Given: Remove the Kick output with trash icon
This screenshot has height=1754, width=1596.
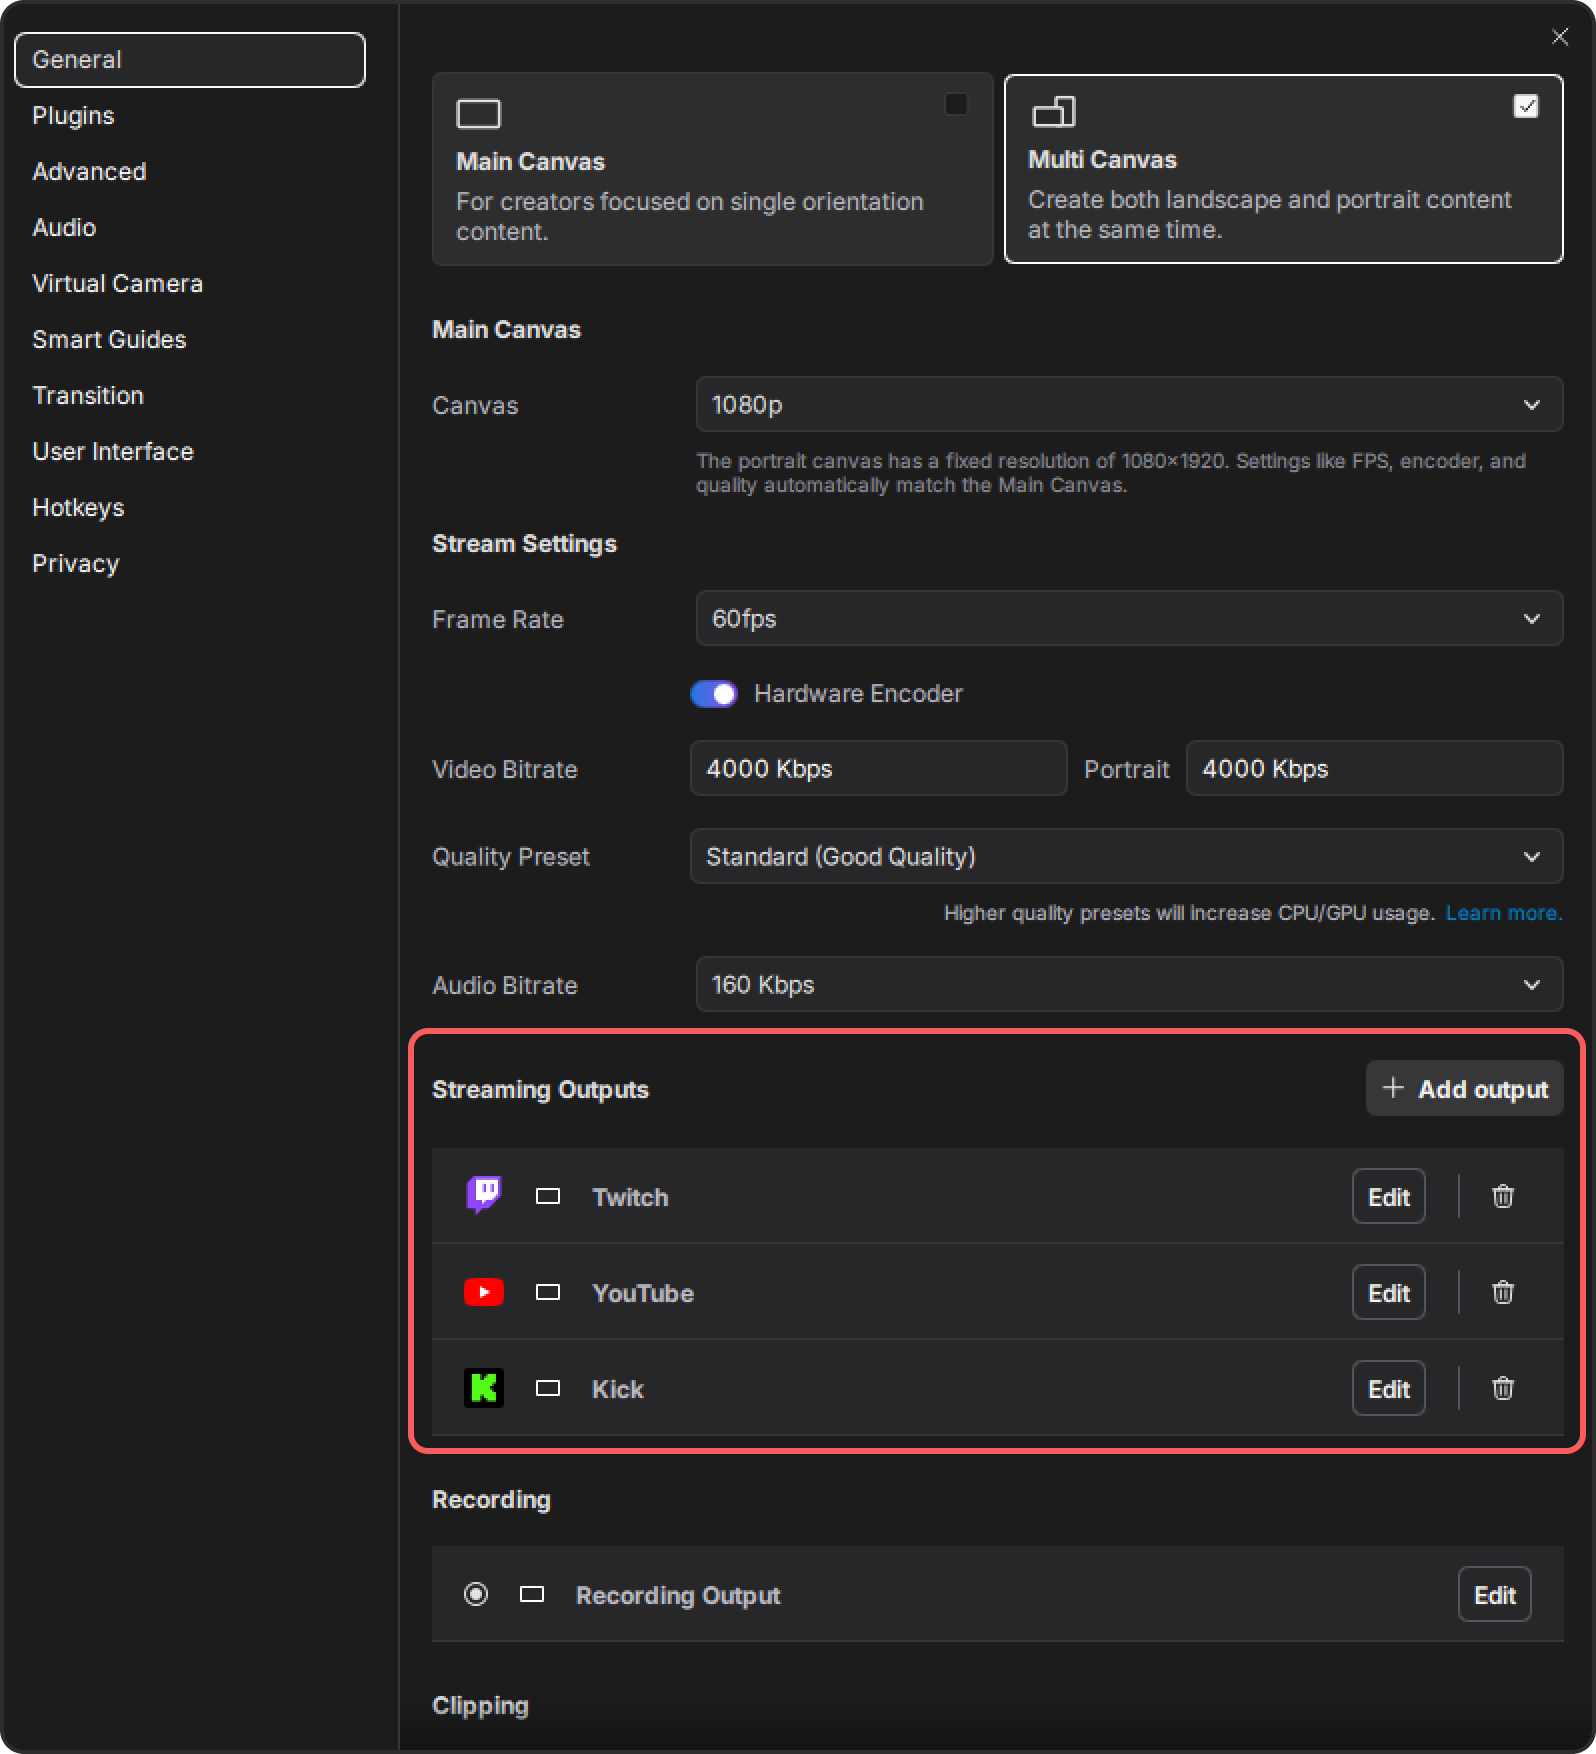Looking at the screenshot, I should pos(1502,1388).
